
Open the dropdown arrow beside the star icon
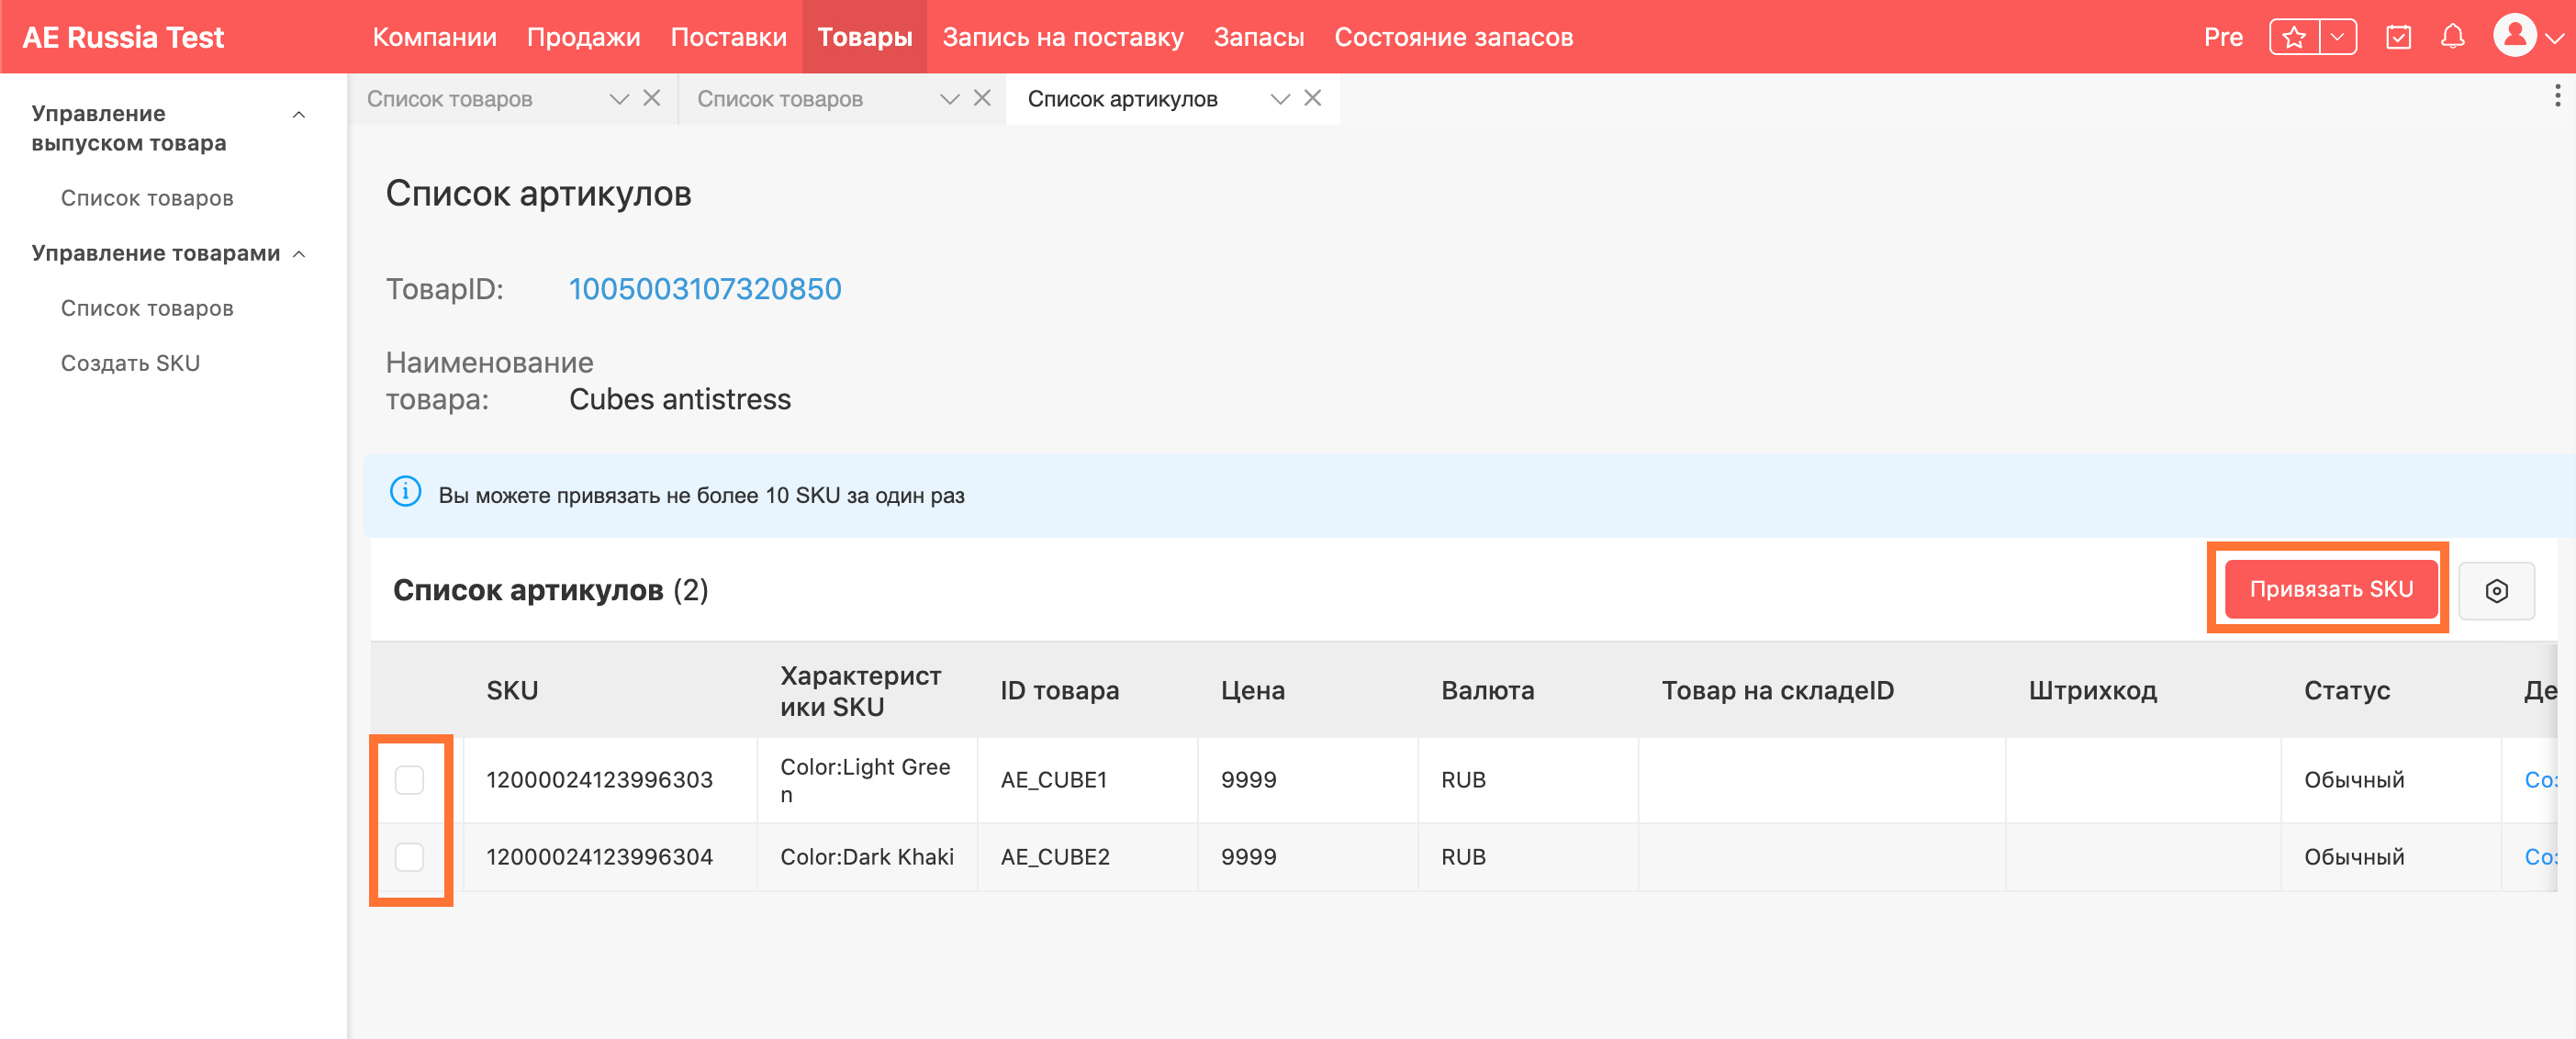(2337, 37)
